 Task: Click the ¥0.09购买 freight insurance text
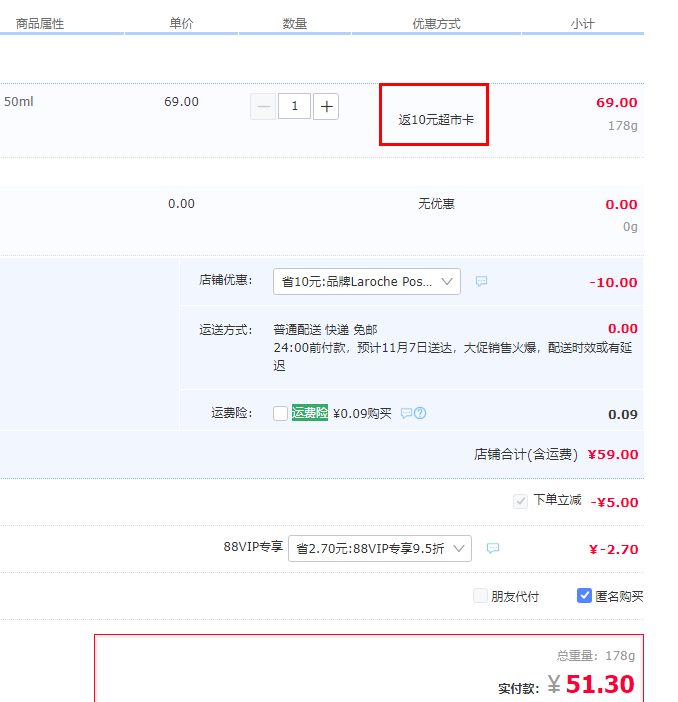[x=362, y=413]
